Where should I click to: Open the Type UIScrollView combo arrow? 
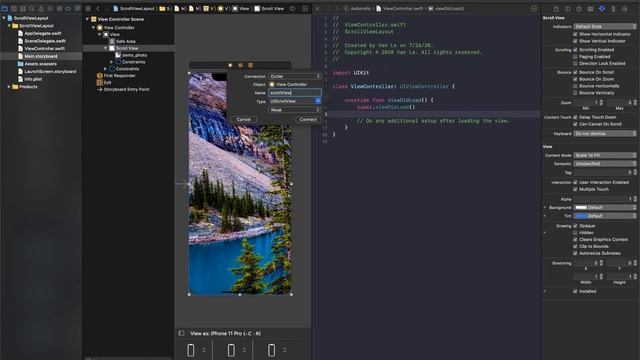(318, 101)
